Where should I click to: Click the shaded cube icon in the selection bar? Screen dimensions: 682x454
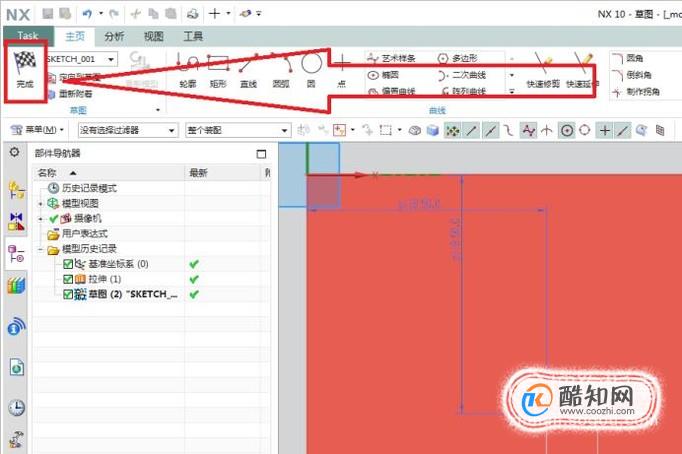click(x=433, y=130)
